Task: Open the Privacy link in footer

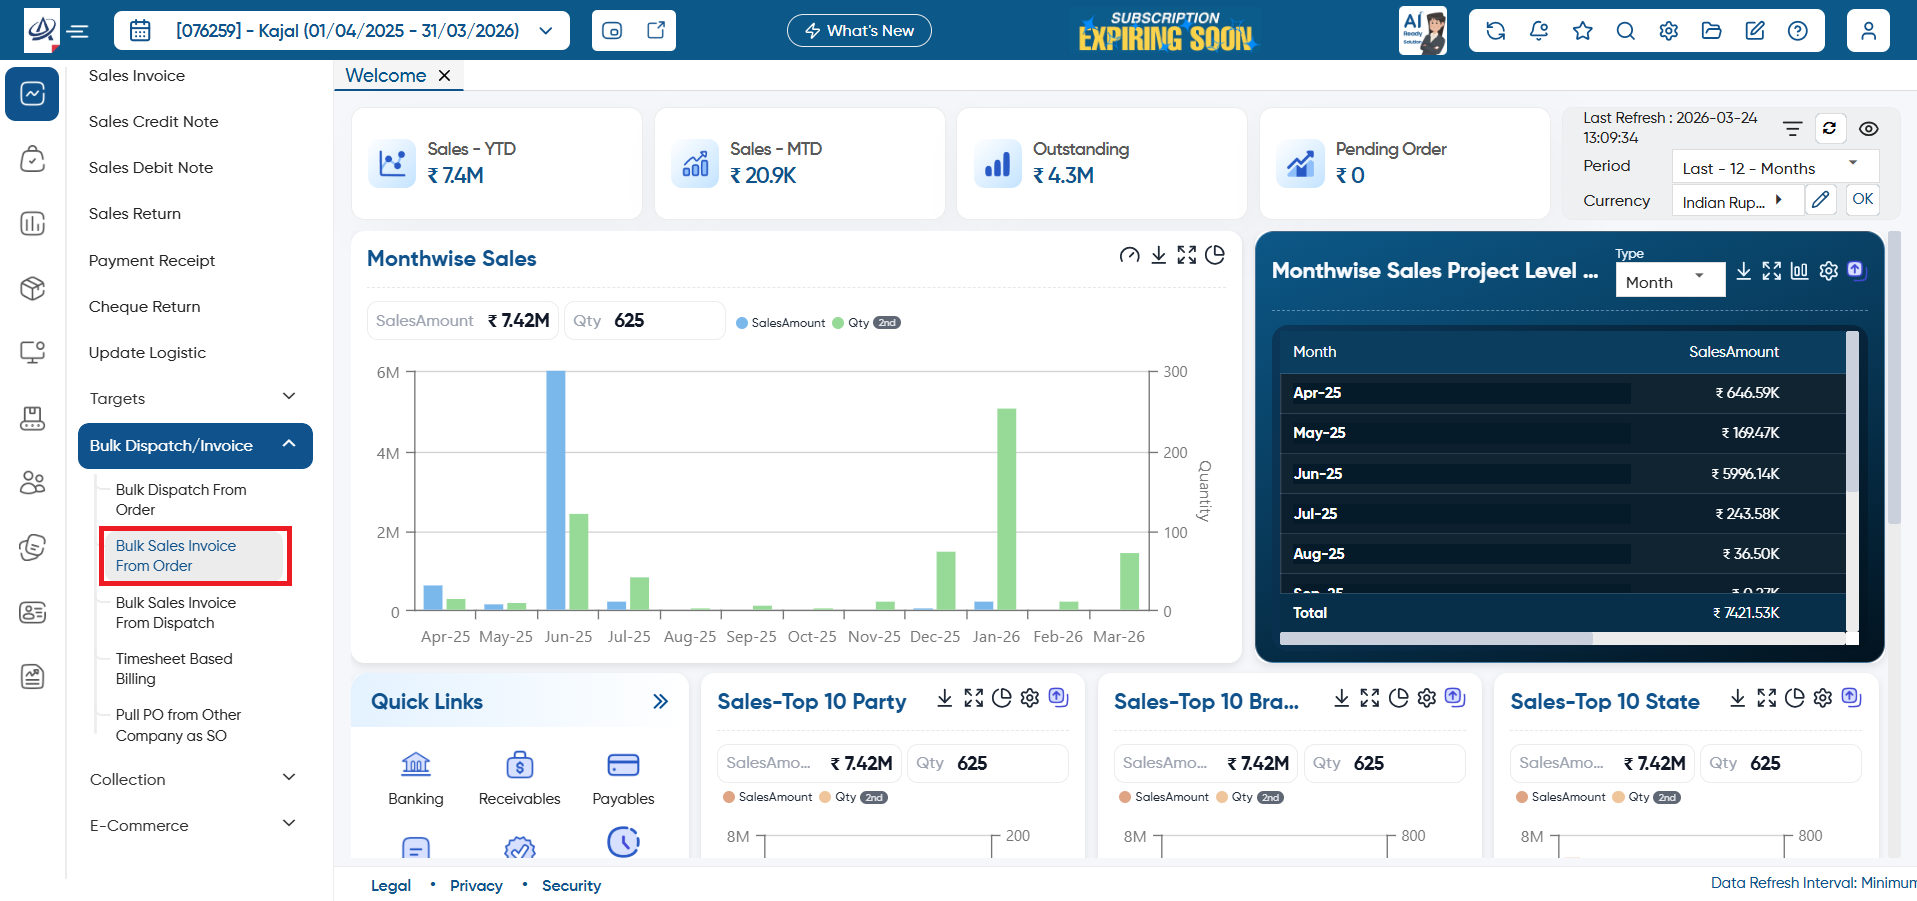Action: point(476,886)
